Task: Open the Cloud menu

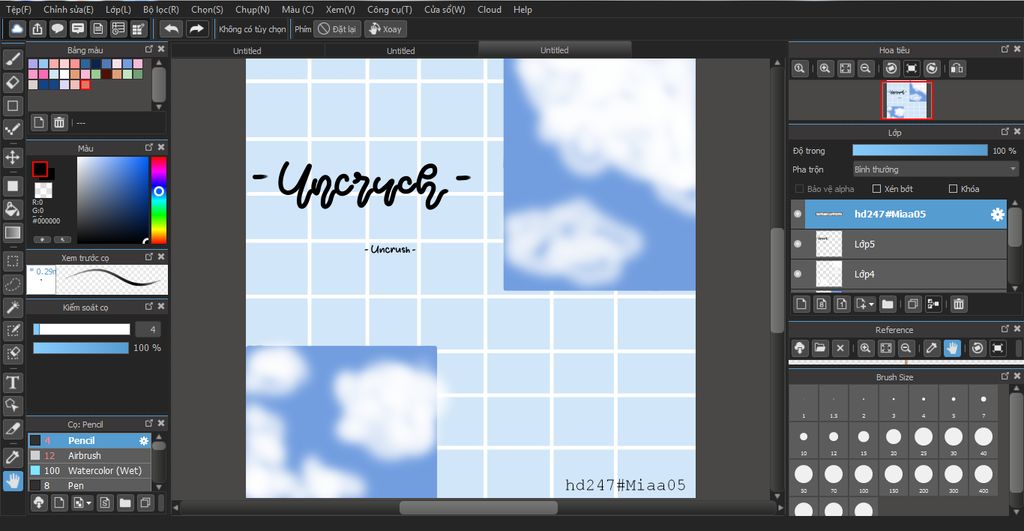Action: tap(489, 10)
